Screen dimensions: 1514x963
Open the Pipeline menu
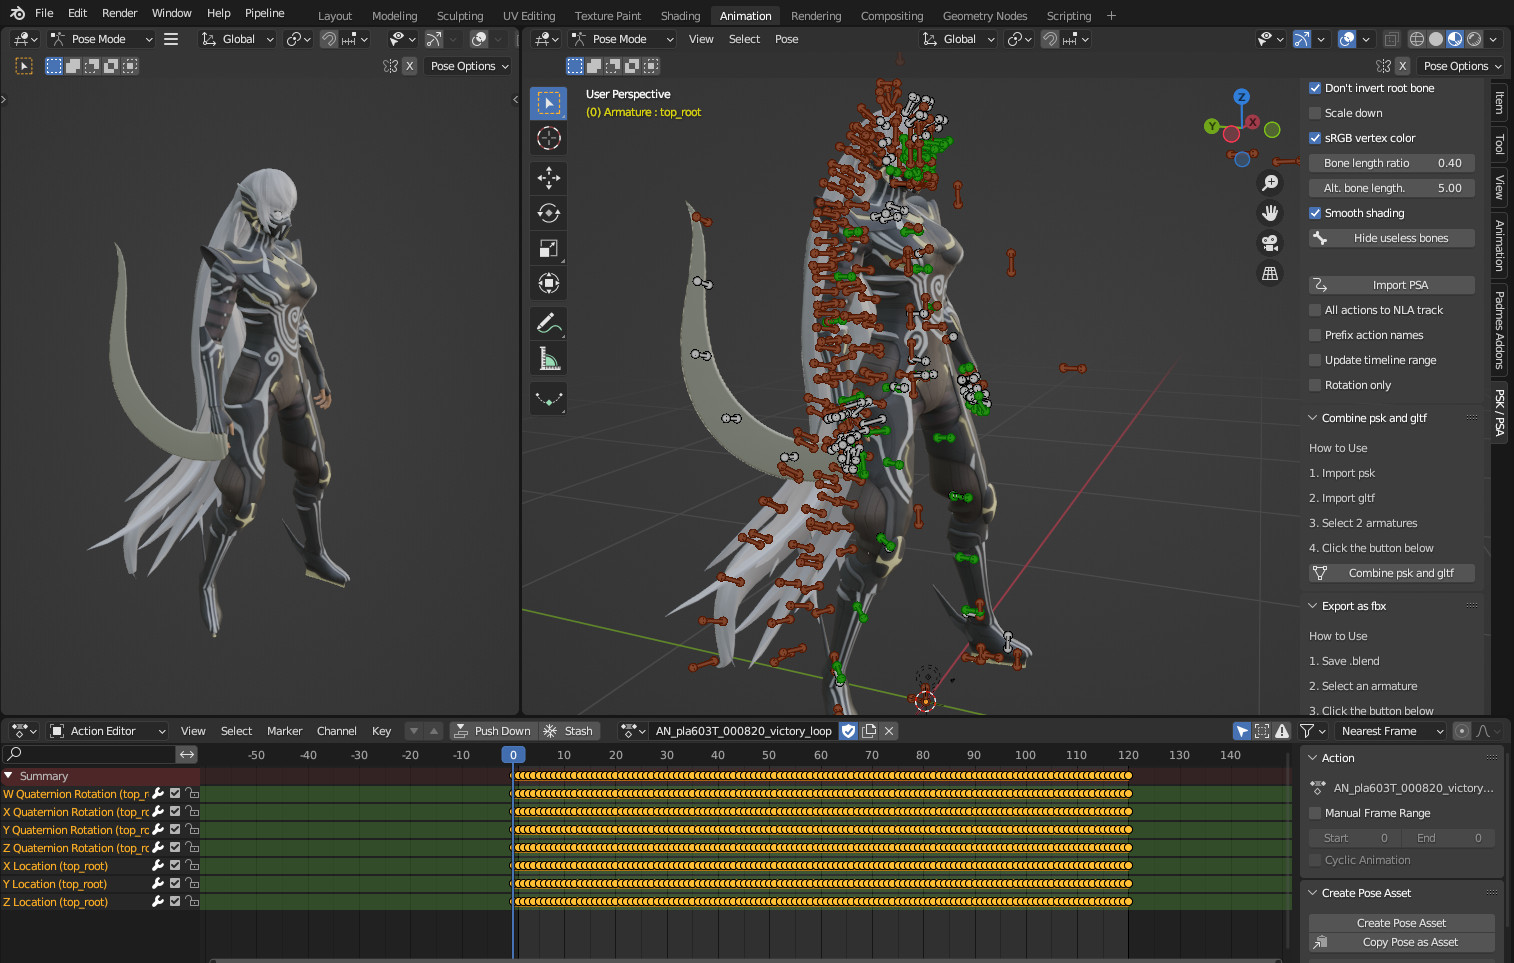pos(264,13)
